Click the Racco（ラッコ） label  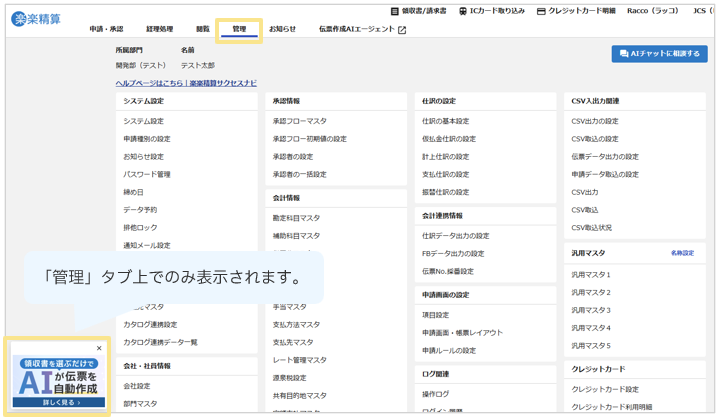[652, 11]
